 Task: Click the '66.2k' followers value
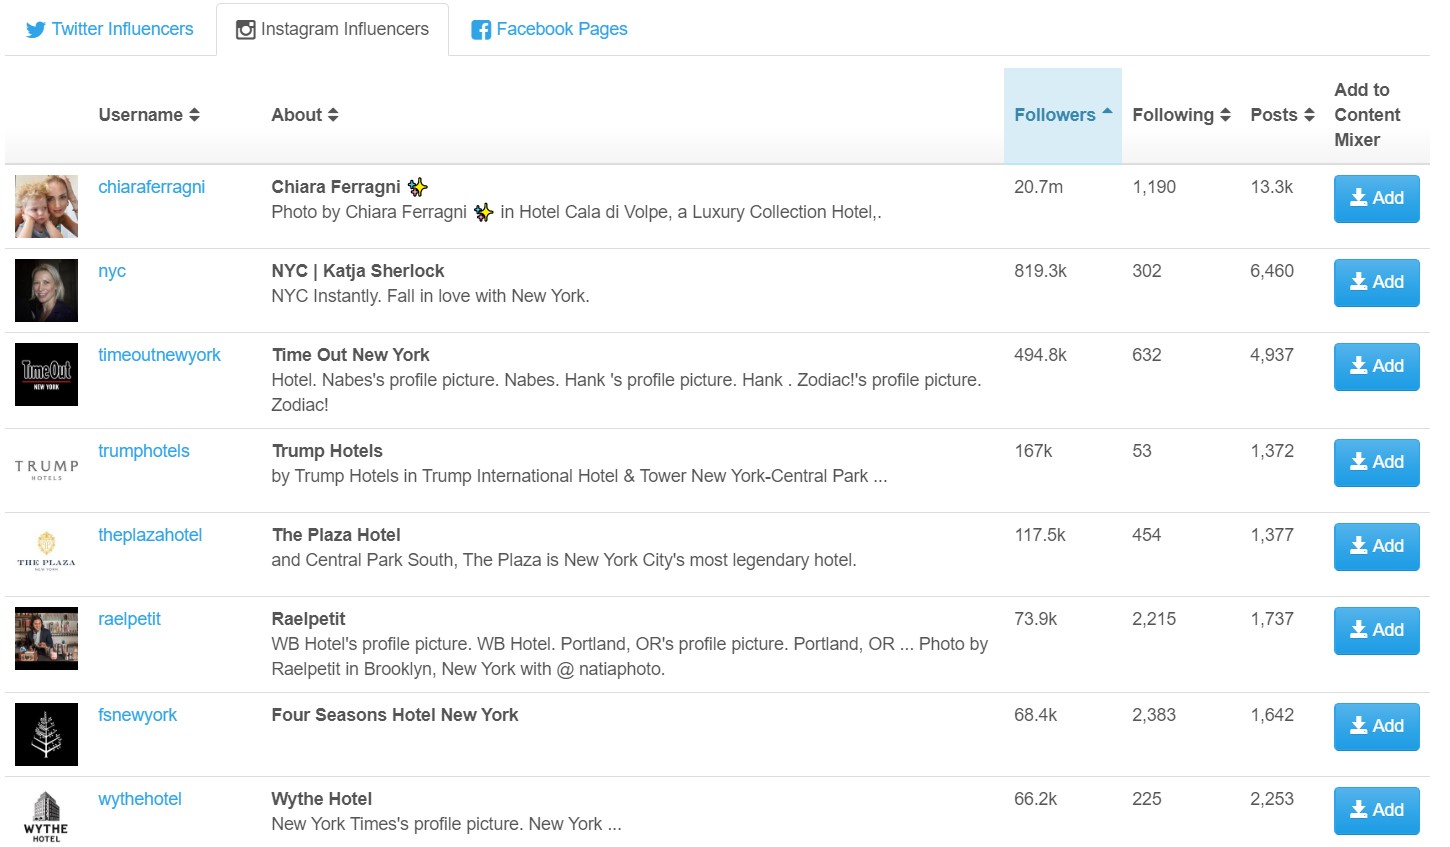coord(1035,799)
